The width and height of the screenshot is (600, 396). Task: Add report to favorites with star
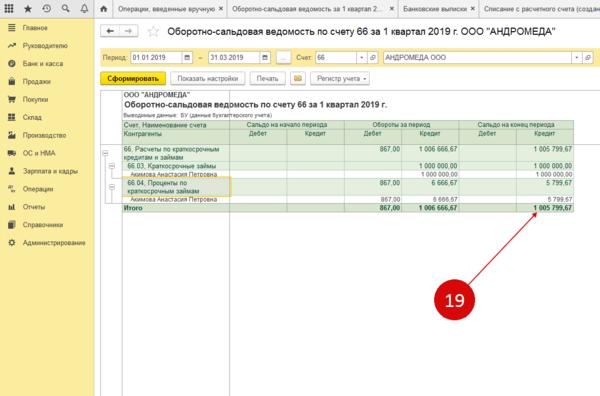coord(153,31)
